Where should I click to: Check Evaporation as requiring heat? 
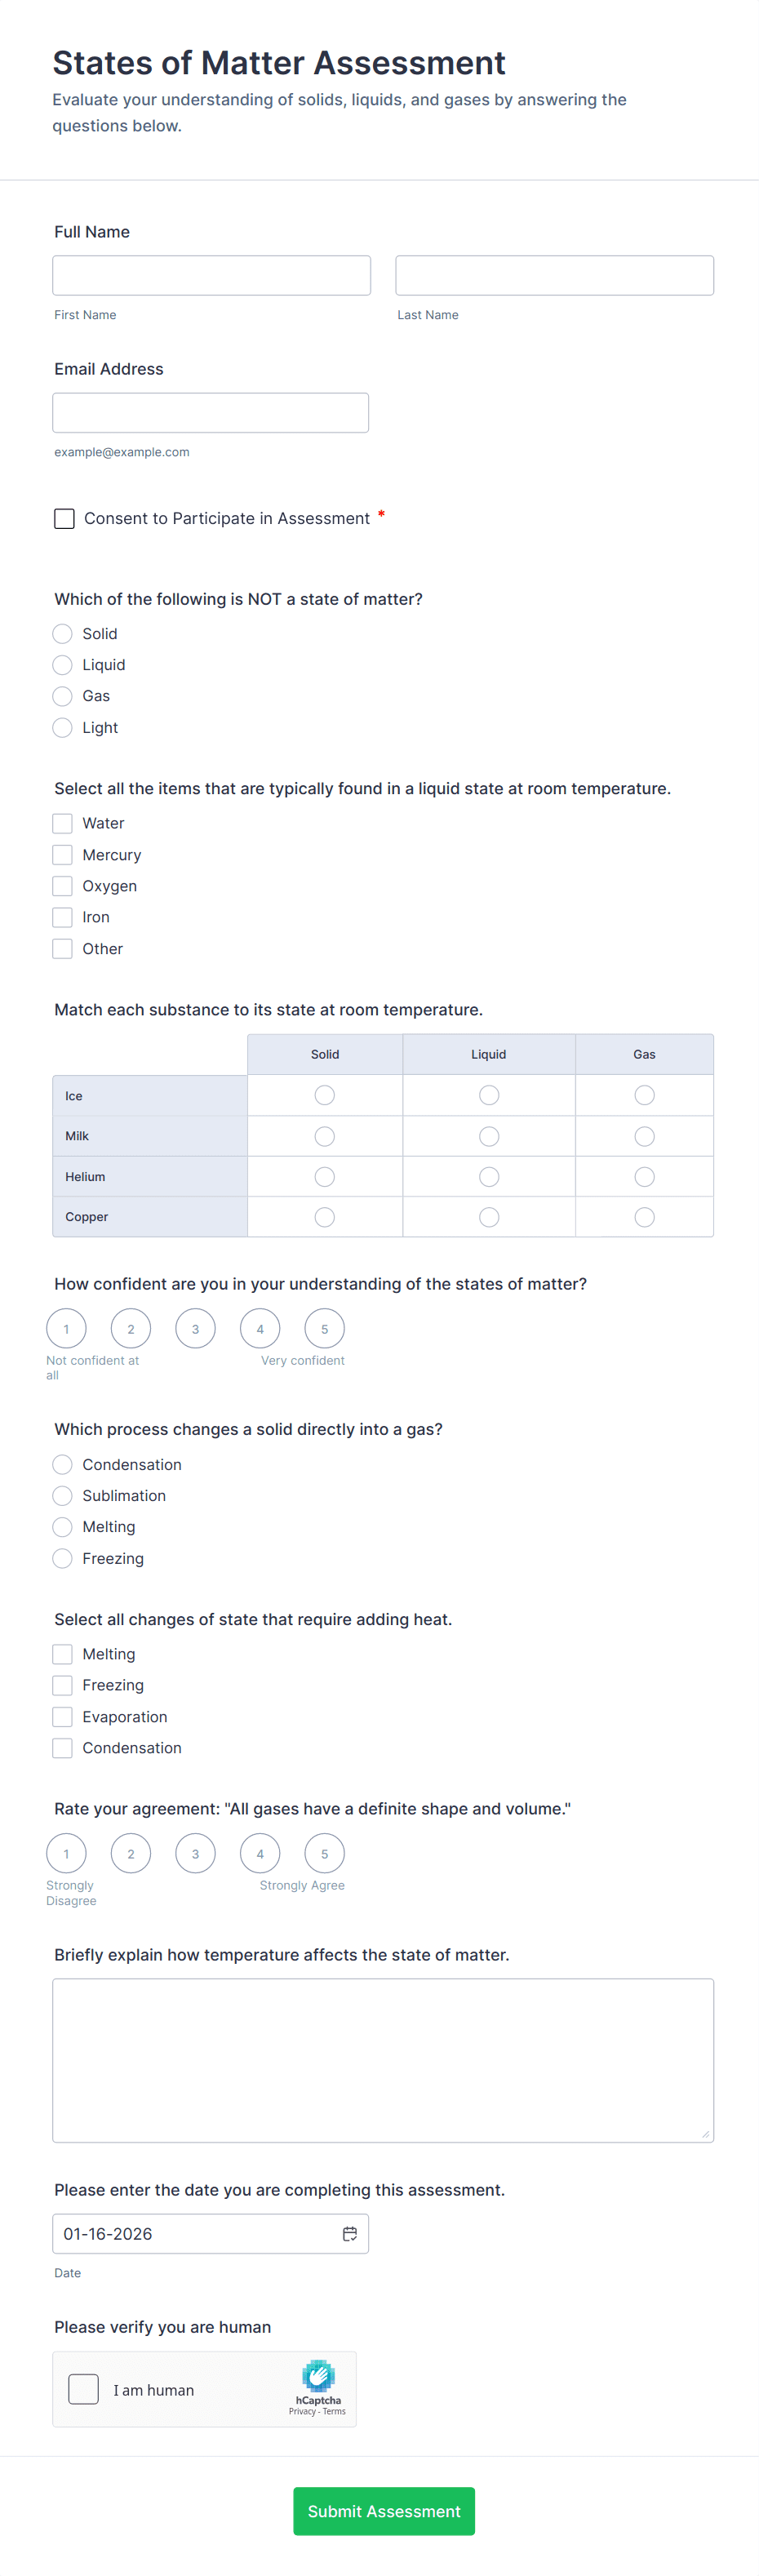tap(61, 1716)
